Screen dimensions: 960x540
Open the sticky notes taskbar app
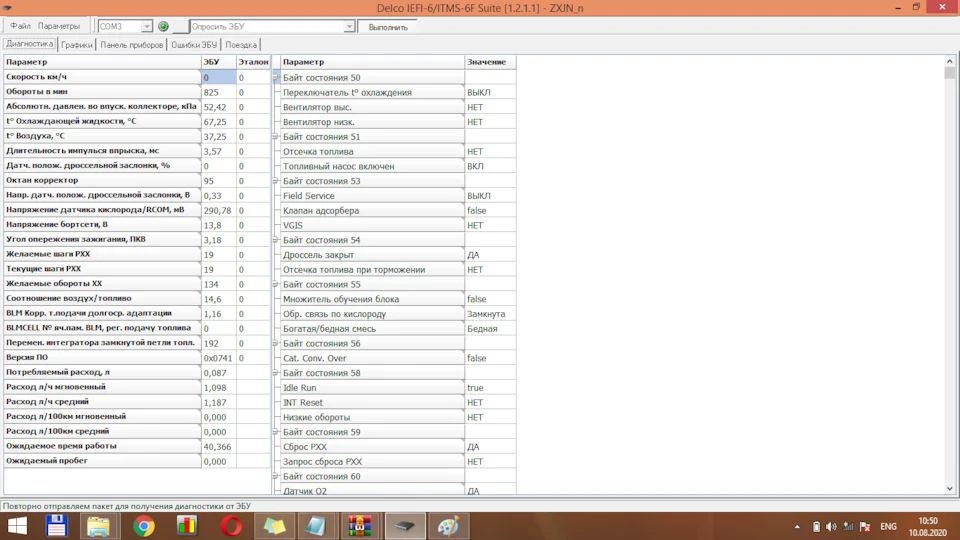coord(274,526)
